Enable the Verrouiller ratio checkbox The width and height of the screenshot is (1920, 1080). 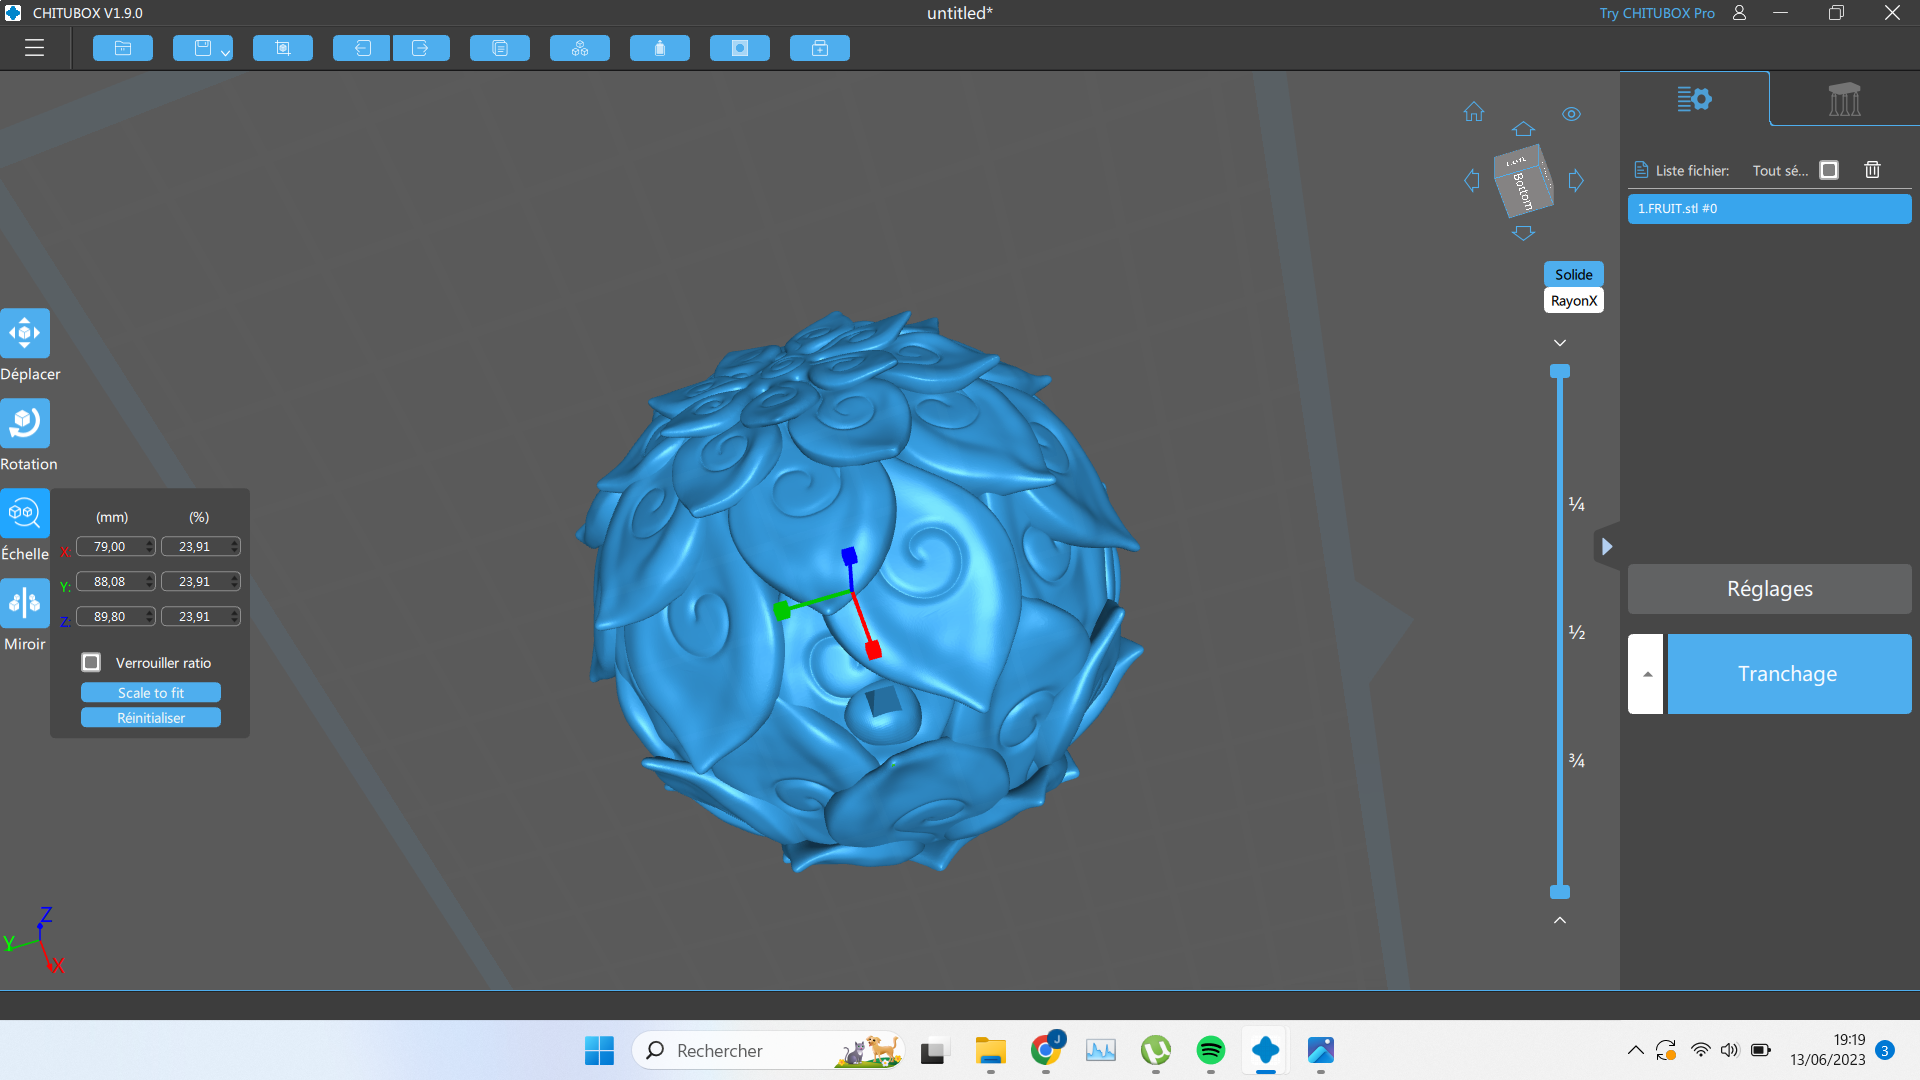[x=91, y=662]
